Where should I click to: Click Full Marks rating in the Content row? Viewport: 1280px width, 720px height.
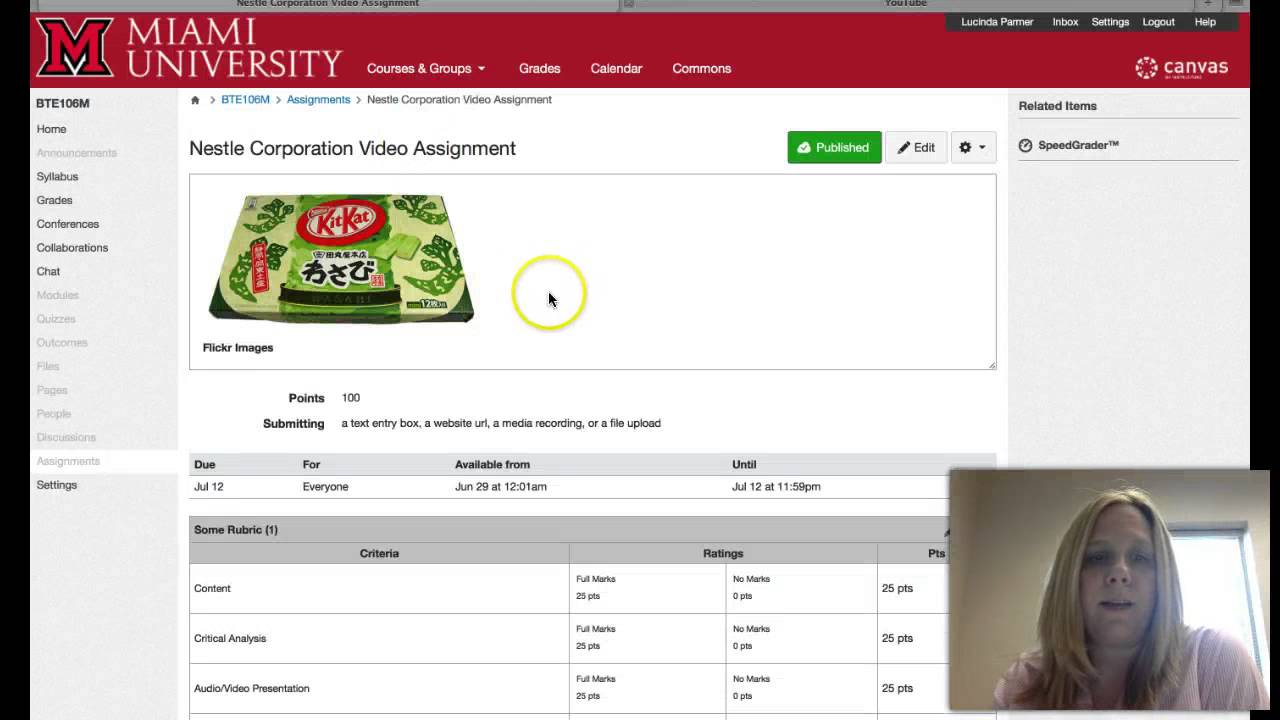coord(596,579)
